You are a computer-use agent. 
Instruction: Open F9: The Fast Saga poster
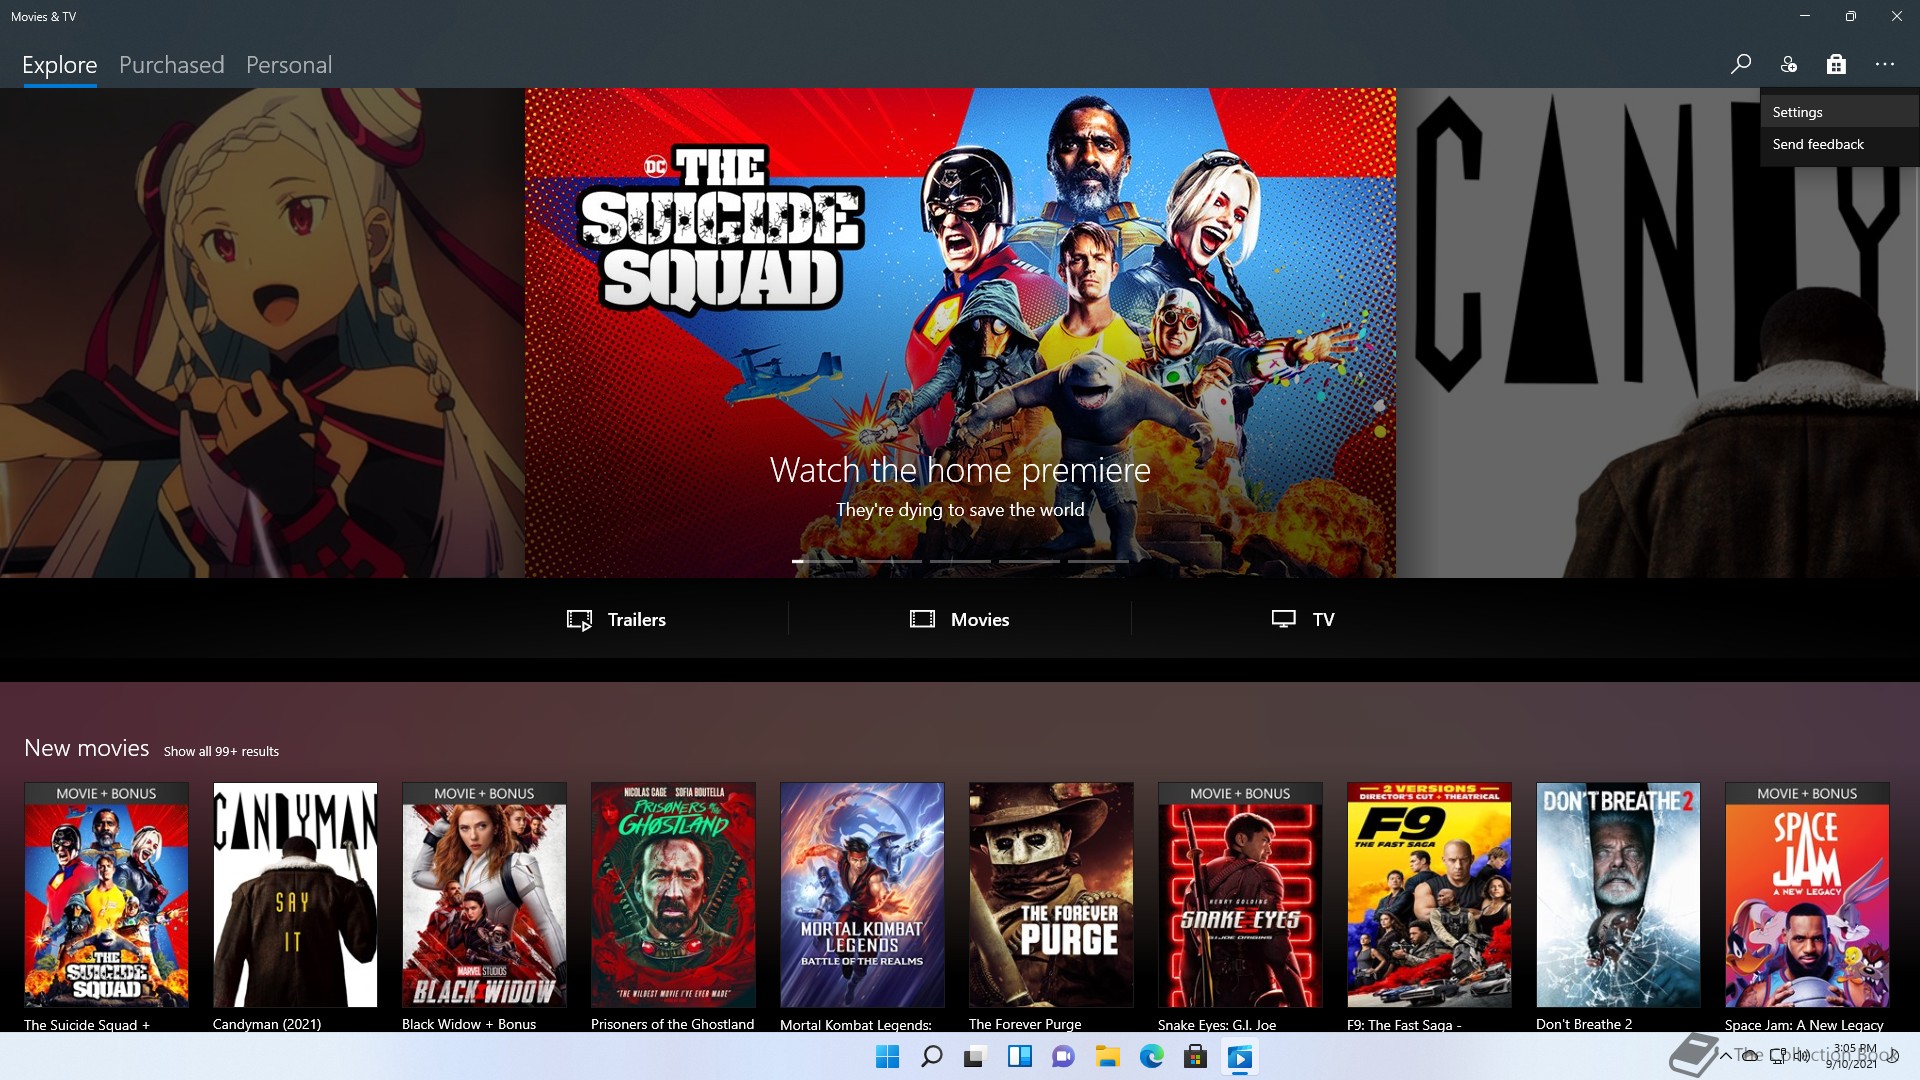[1429, 895]
